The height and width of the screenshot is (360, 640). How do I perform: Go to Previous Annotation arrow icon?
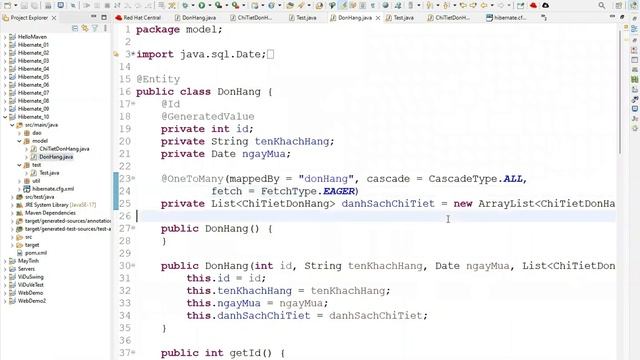[x=446, y=5]
